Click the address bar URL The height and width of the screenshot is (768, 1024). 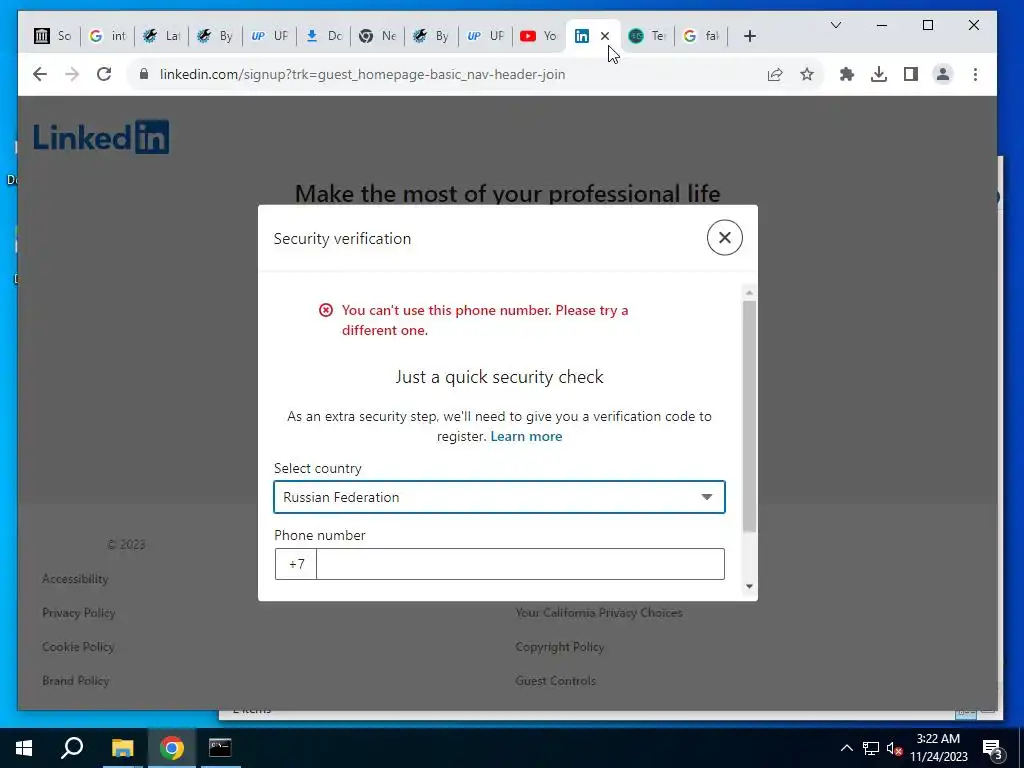pyautogui.click(x=362, y=74)
